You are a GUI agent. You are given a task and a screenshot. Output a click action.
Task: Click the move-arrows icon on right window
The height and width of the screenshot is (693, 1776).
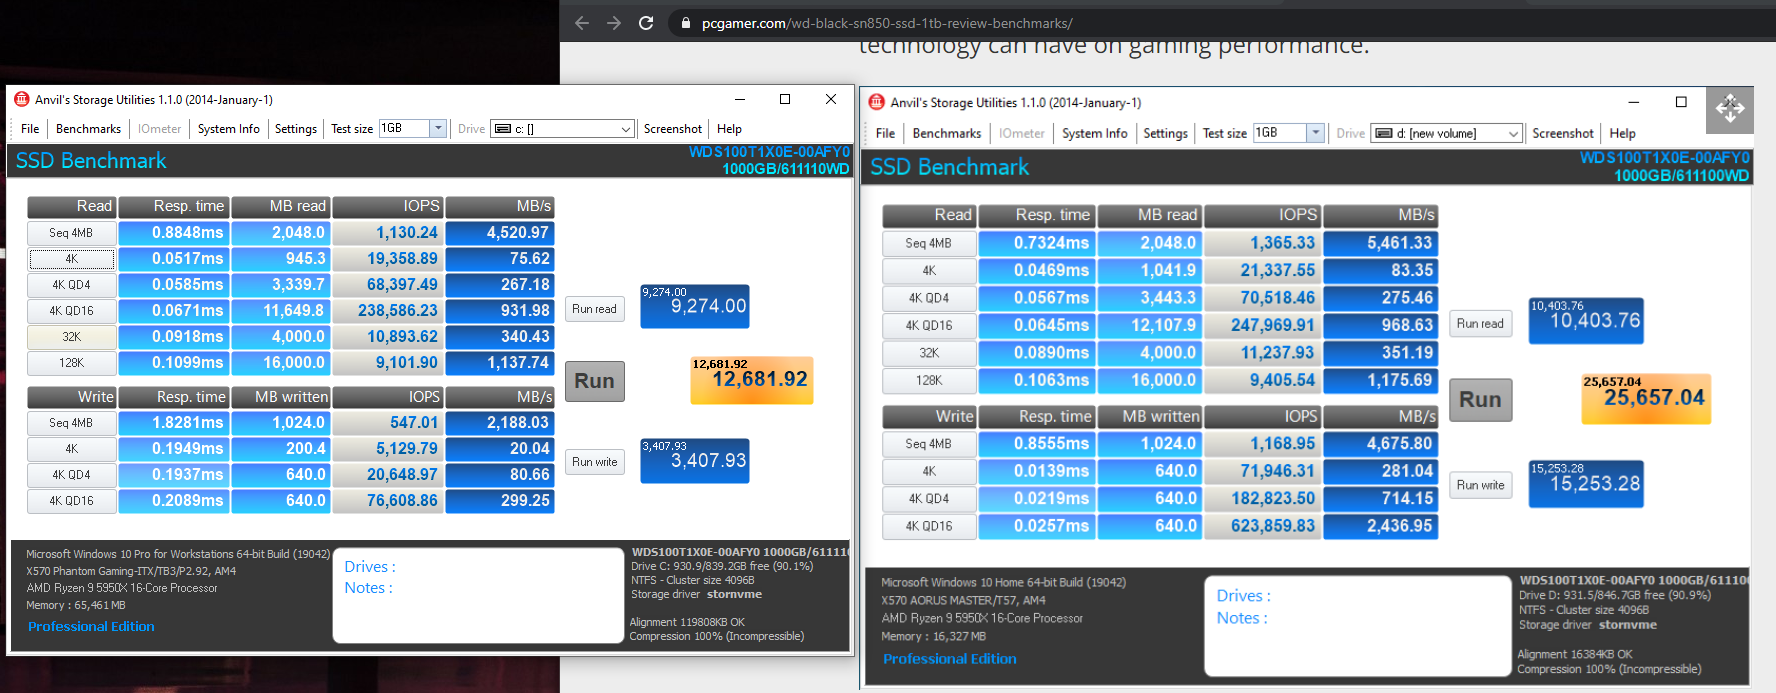[1730, 109]
